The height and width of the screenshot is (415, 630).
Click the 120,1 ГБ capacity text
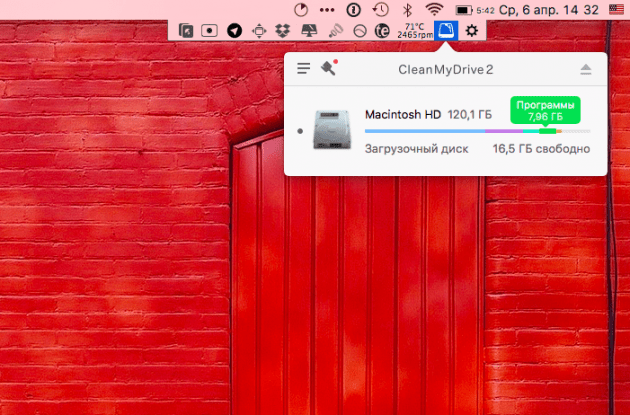coord(470,114)
